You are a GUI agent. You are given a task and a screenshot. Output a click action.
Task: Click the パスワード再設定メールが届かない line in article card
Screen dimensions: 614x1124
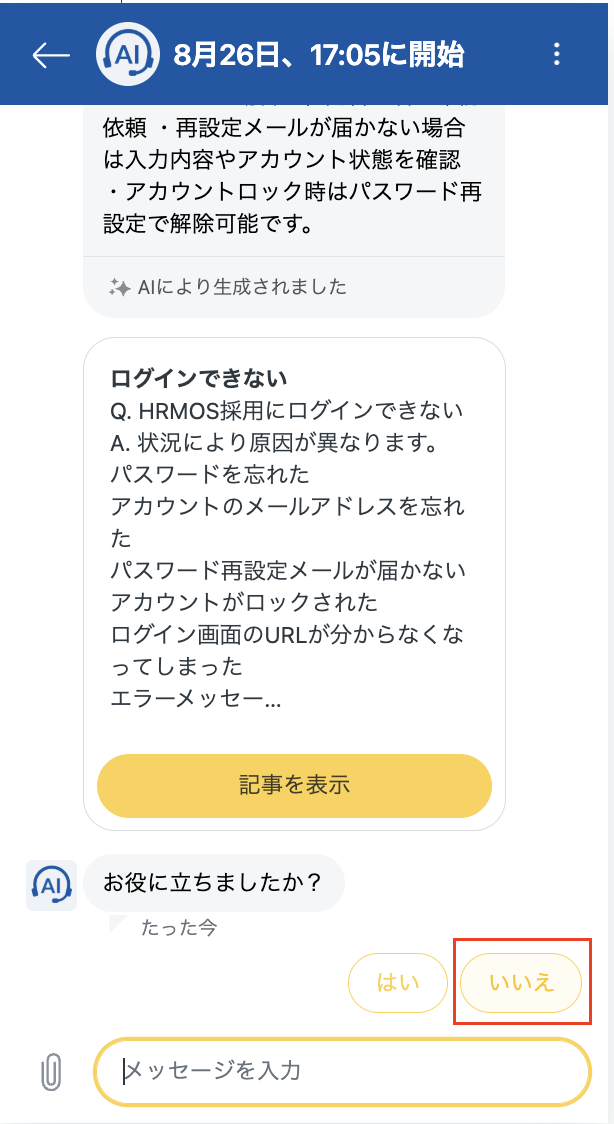288,570
